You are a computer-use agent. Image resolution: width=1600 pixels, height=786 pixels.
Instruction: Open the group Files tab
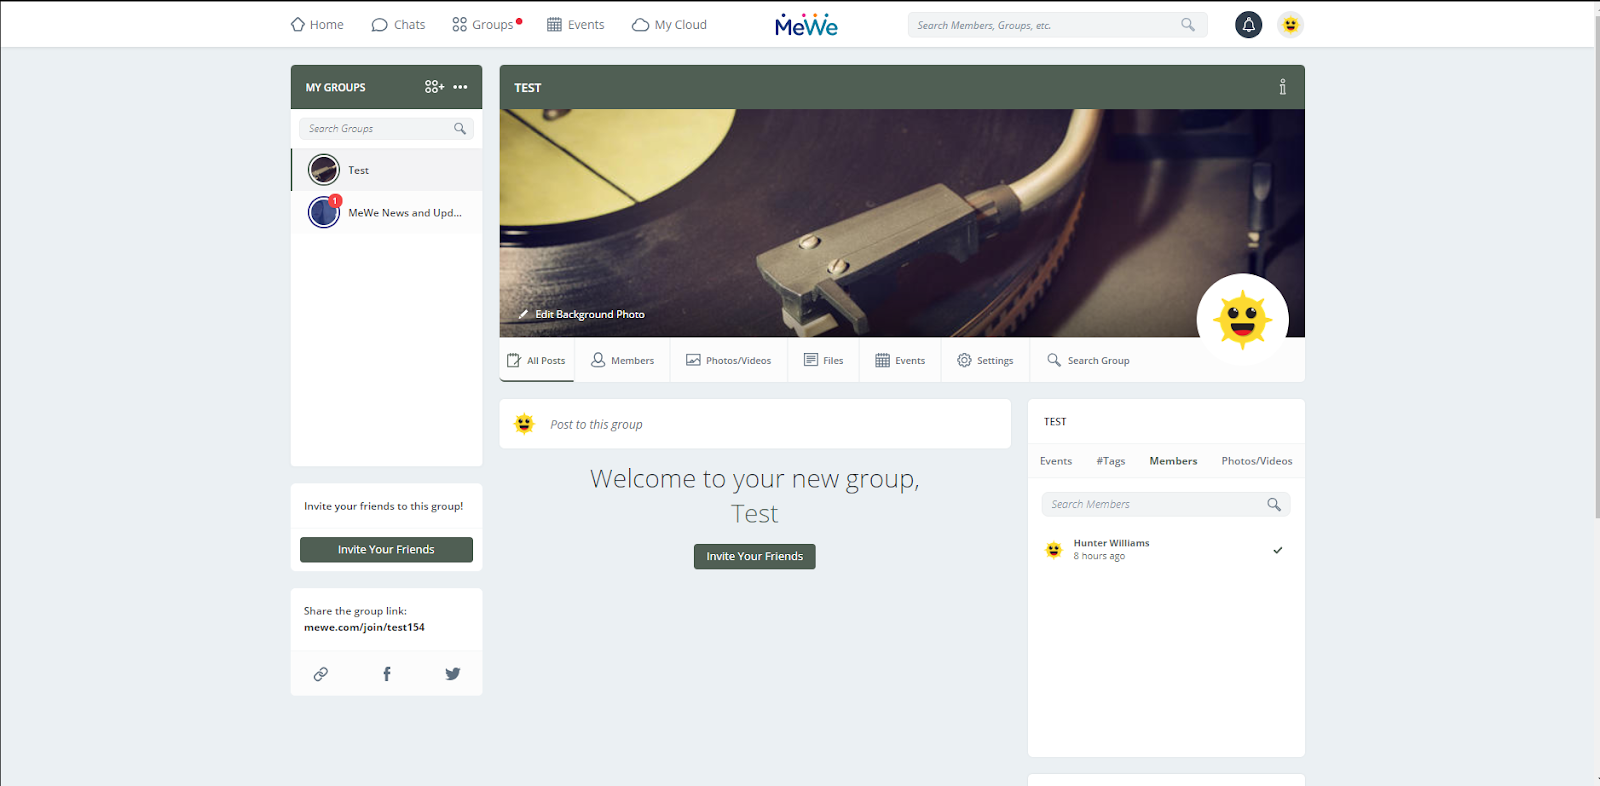pyautogui.click(x=823, y=360)
